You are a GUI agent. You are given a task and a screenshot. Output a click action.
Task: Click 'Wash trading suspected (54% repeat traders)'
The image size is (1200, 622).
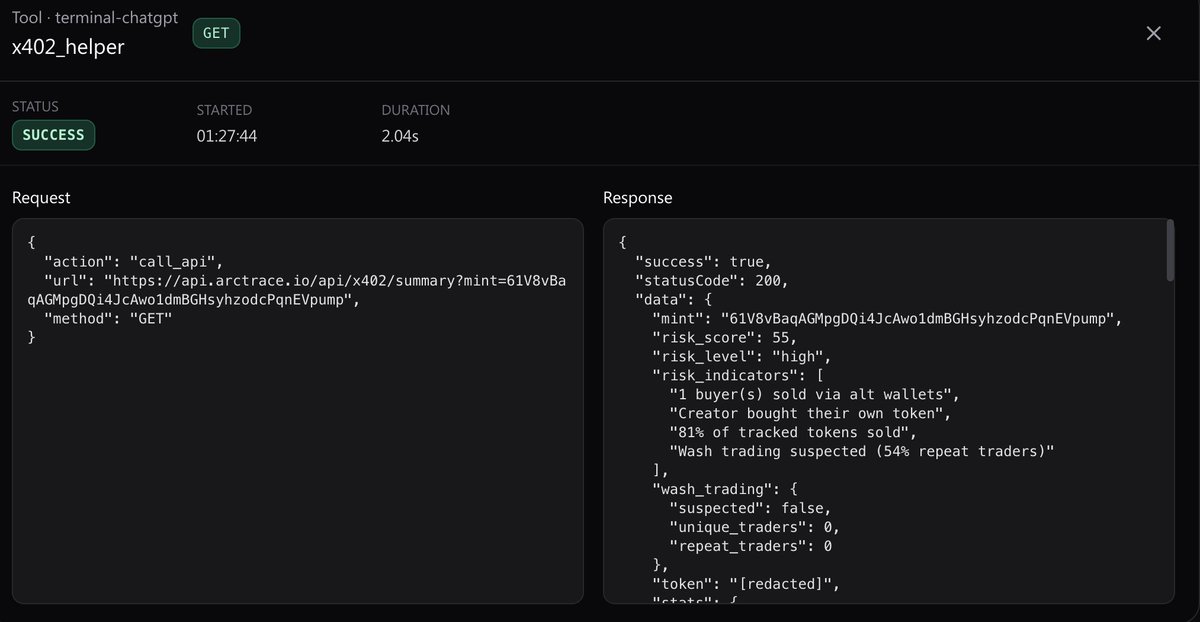tap(861, 451)
